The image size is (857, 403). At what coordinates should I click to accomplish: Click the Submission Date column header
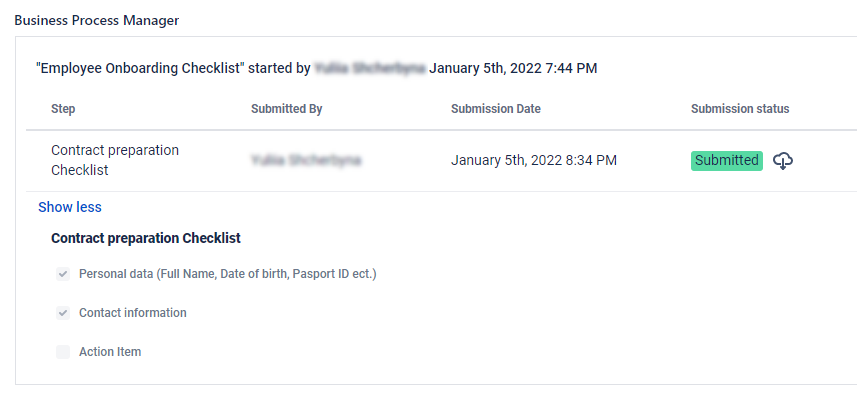click(x=497, y=109)
